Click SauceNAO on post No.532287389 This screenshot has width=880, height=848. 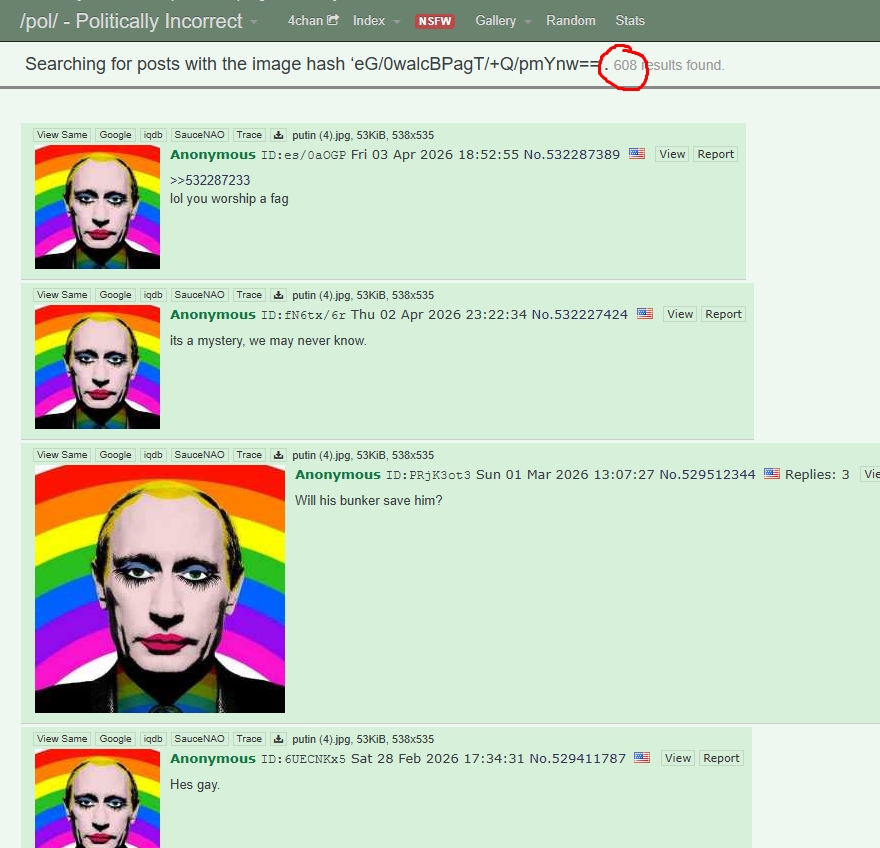click(199, 135)
